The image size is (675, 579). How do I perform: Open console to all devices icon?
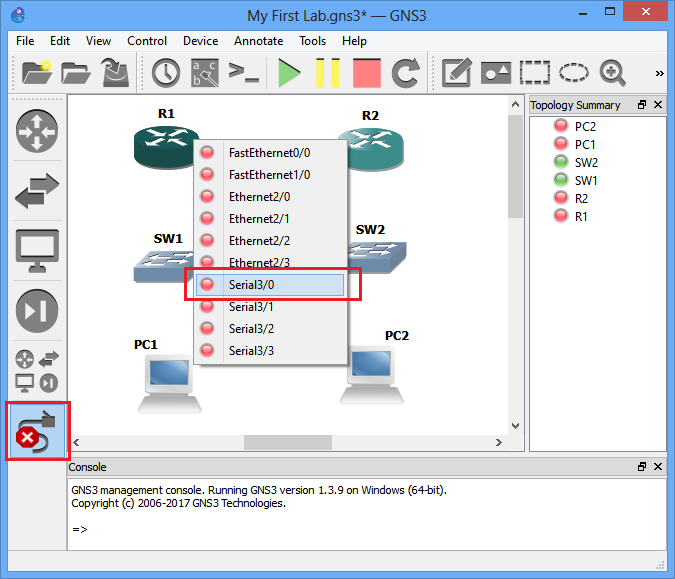tap(244, 72)
